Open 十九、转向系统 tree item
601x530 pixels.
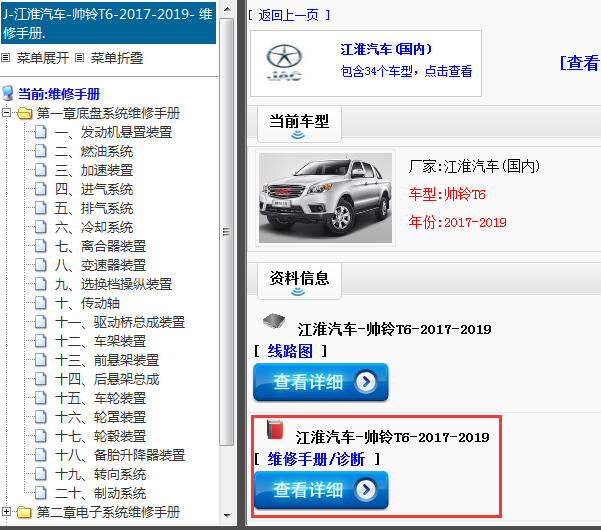tap(100, 474)
